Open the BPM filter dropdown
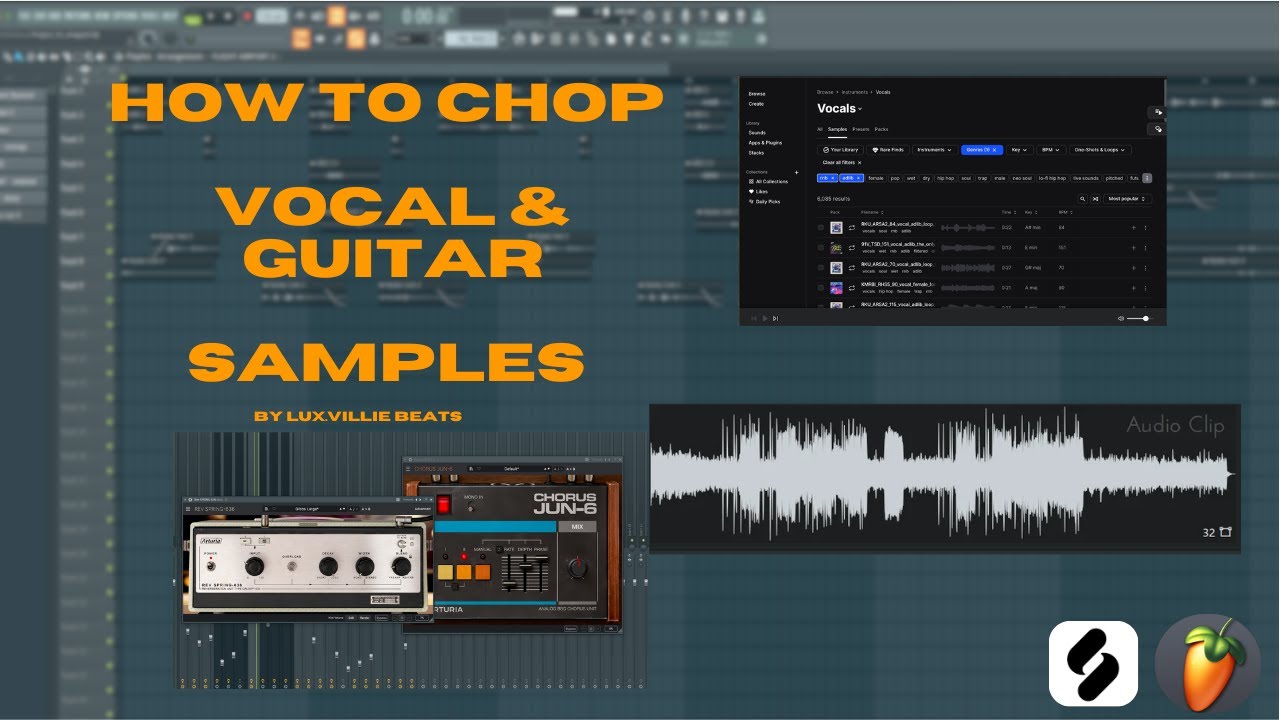Viewport: 1280px width, 720px height. [x=1051, y=150]
